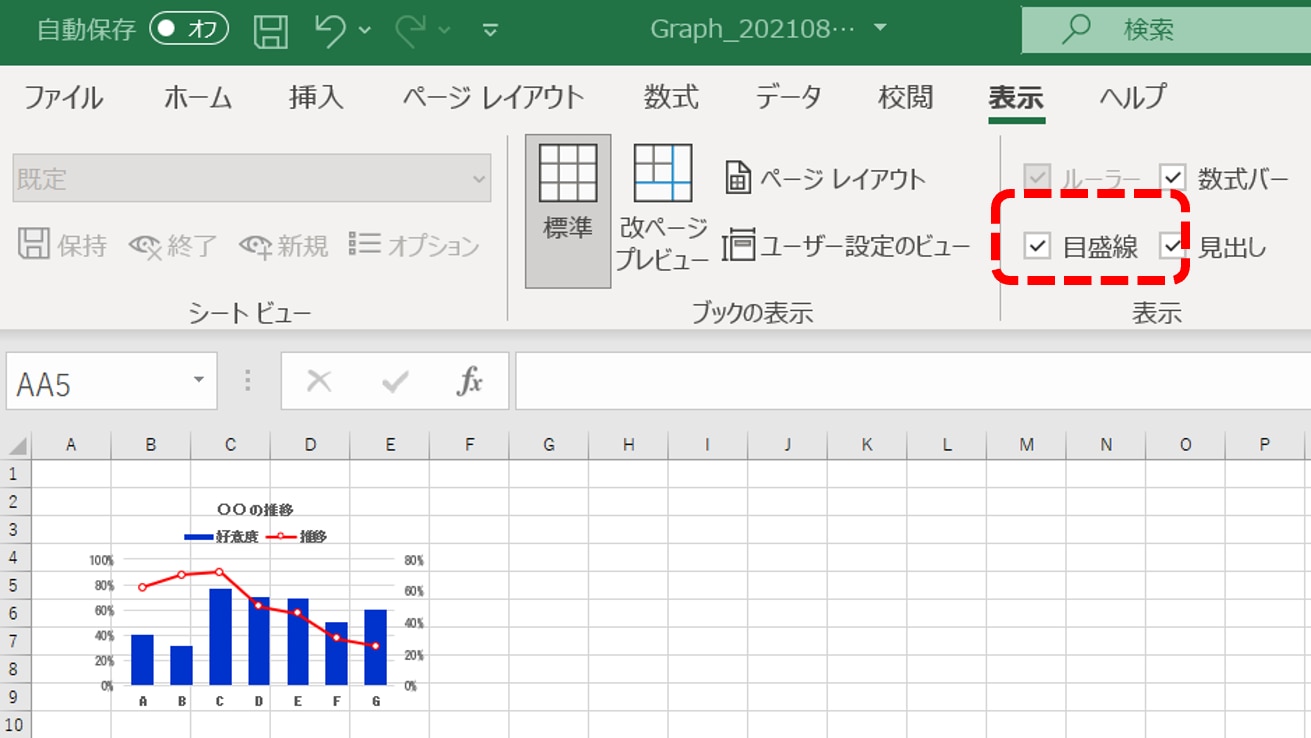Uncheck the 目盛線 gridlines checkbox

[1038, 246]
